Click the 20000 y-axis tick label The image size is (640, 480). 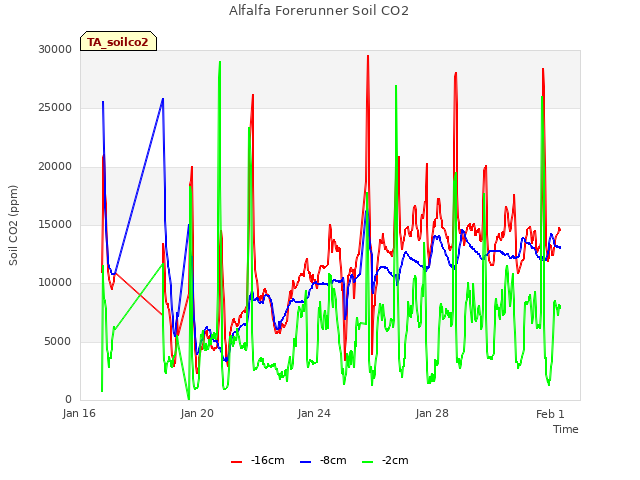coord(55,167)
